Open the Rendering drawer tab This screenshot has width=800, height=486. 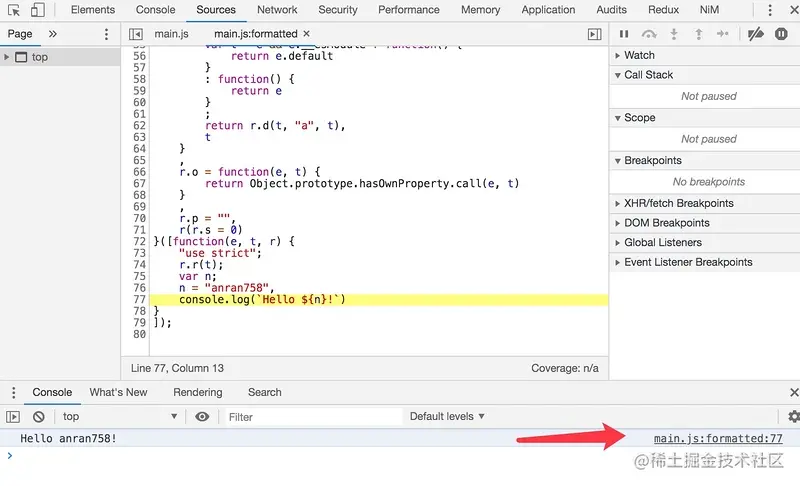(197, 392)
